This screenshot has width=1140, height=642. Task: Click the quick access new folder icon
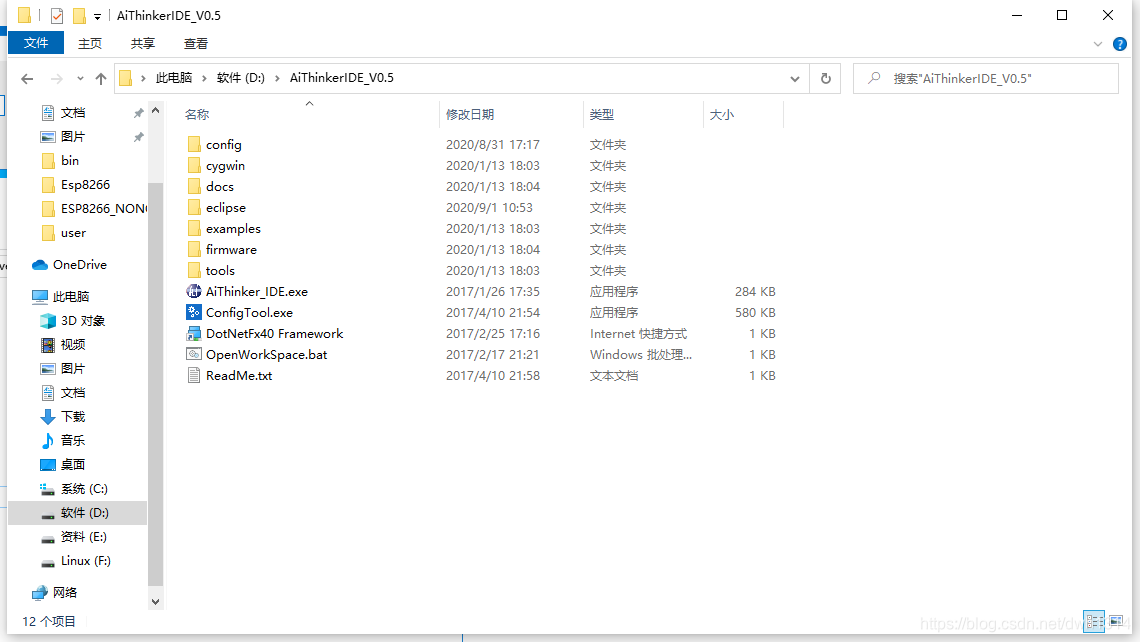pos(79,15)
